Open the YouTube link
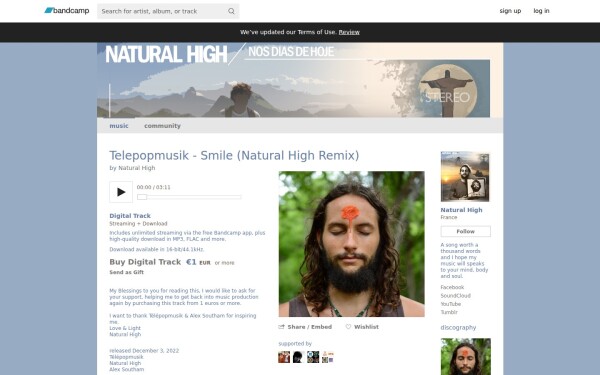 point(450,304)
